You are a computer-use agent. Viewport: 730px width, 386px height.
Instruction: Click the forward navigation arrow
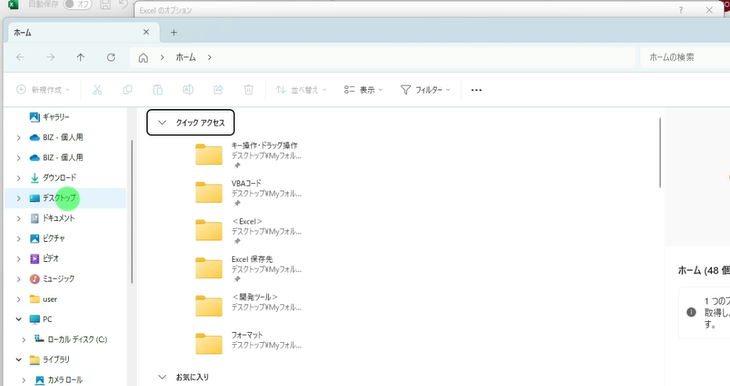[x=50, y=57]
